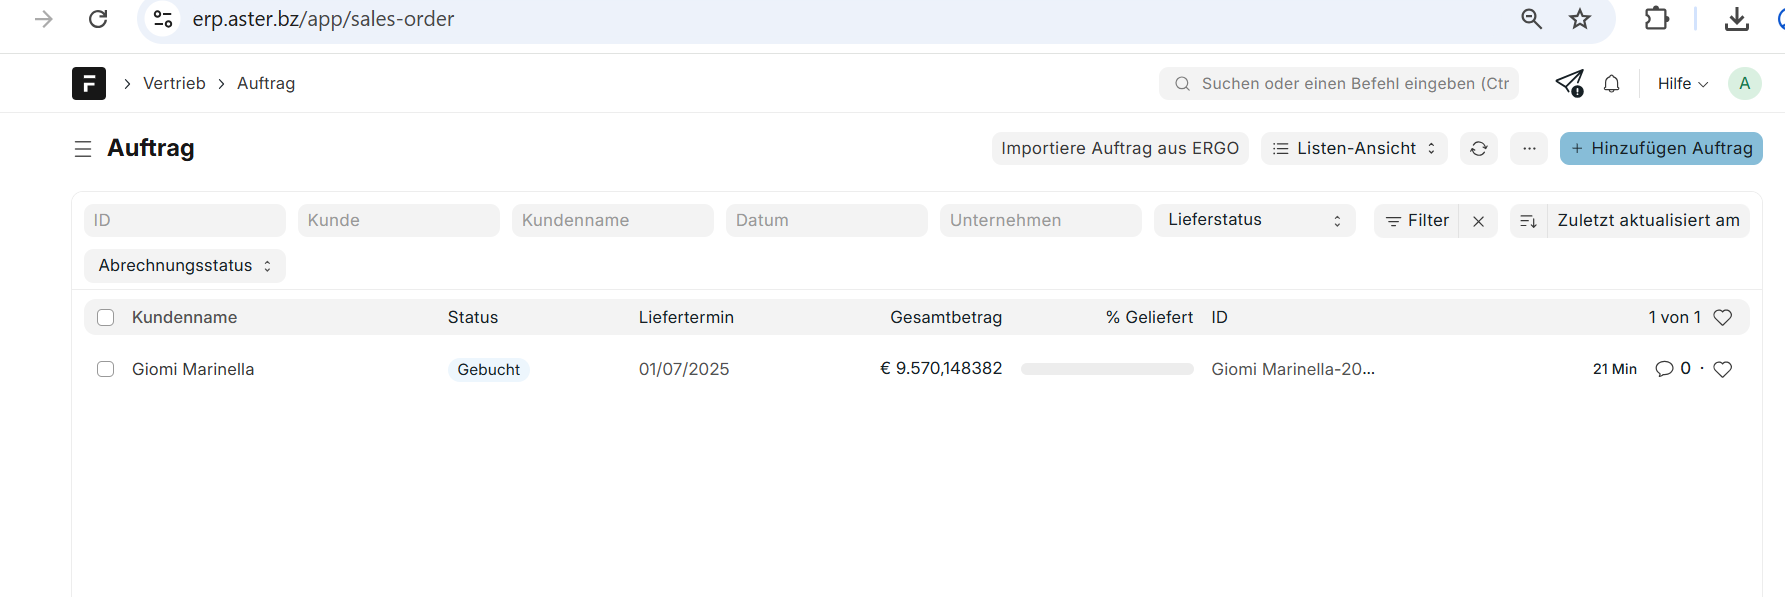Open the Listen-Ansicht view switcher
This screenshot has height=597, width=1785.
1354,149
